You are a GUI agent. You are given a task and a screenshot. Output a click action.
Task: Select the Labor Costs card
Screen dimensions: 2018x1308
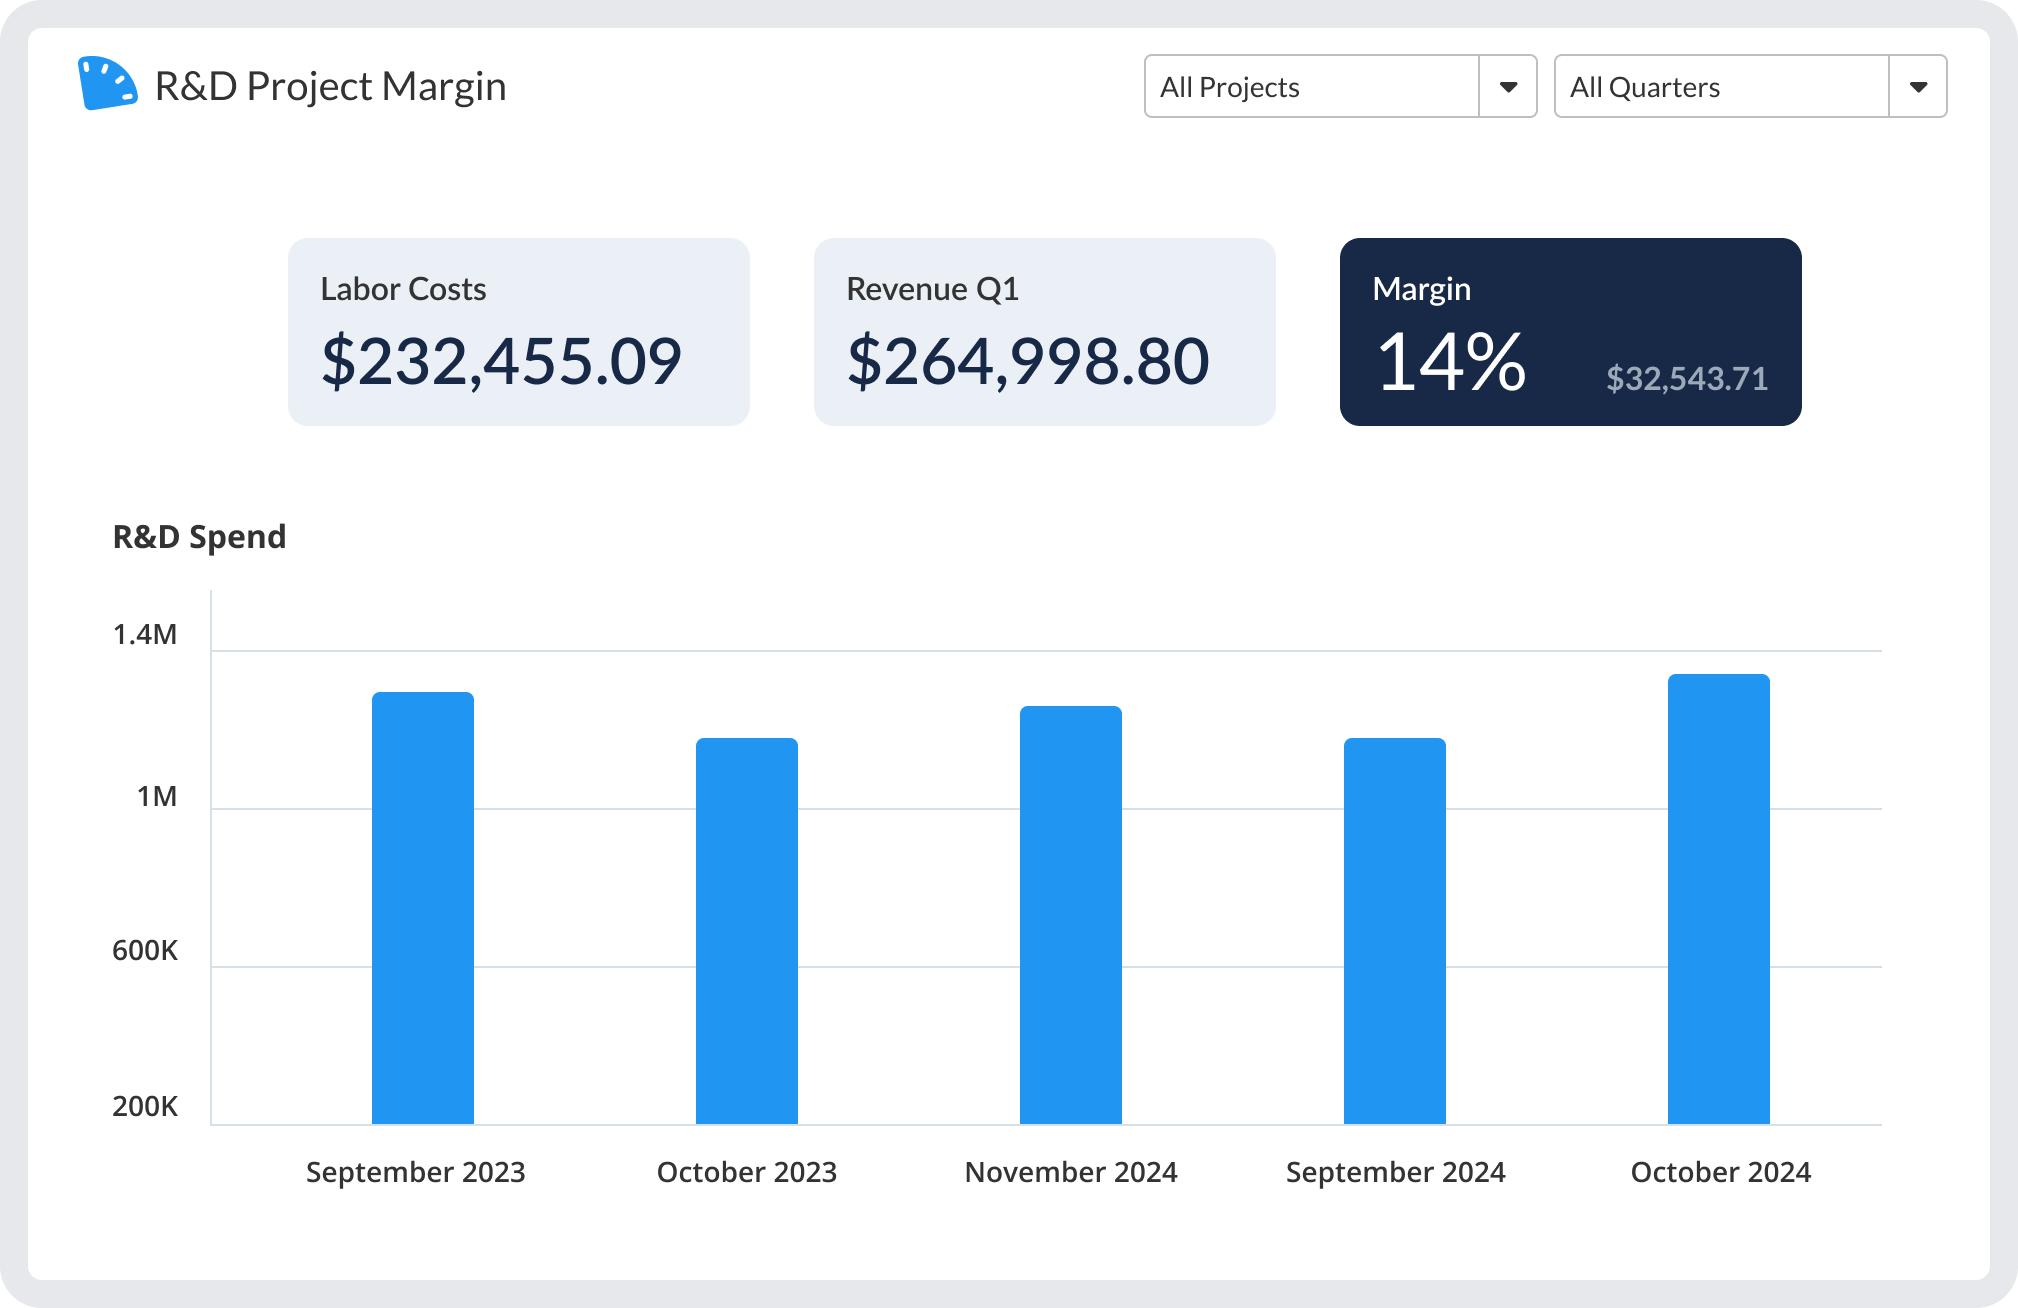tap(518, 332)
